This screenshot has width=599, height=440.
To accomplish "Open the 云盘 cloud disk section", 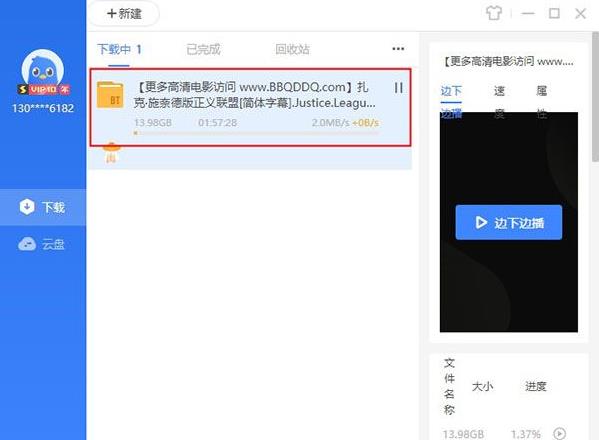I will pyautogui.click(x=43, y=244).
